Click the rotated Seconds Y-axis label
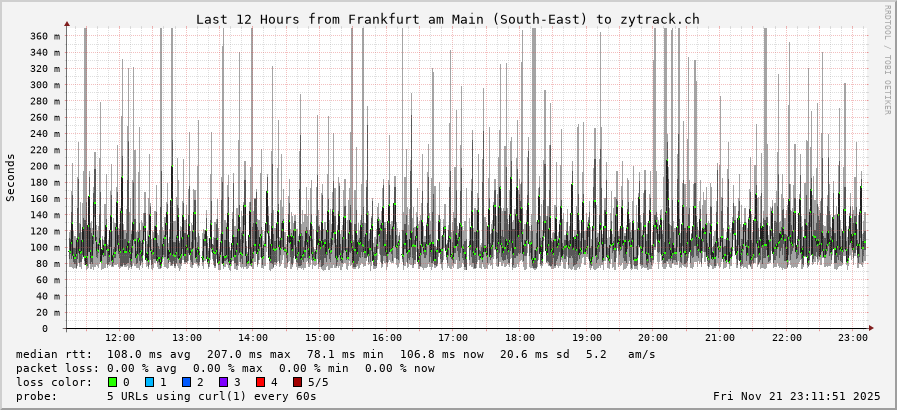The image size is (897, 410). 11,177
